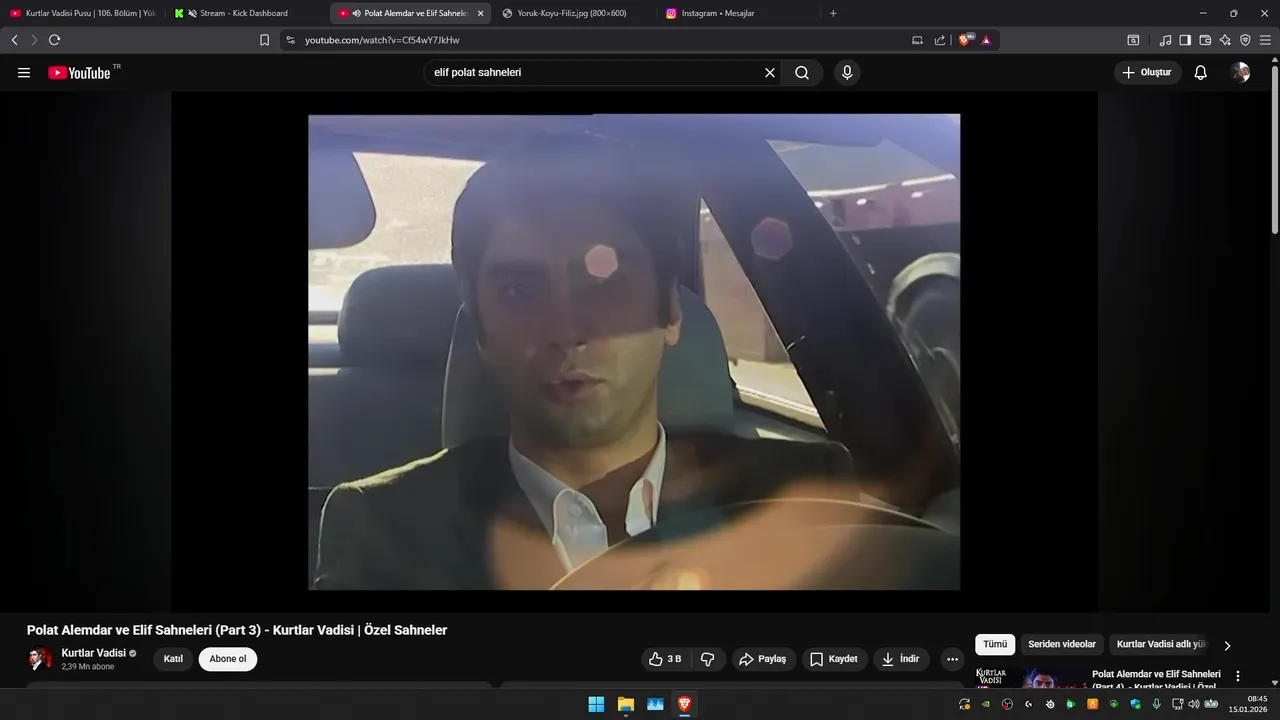Click the share-page icon in address bar
This screenshot has width=1280, height=720.
[x=940, y=40]
